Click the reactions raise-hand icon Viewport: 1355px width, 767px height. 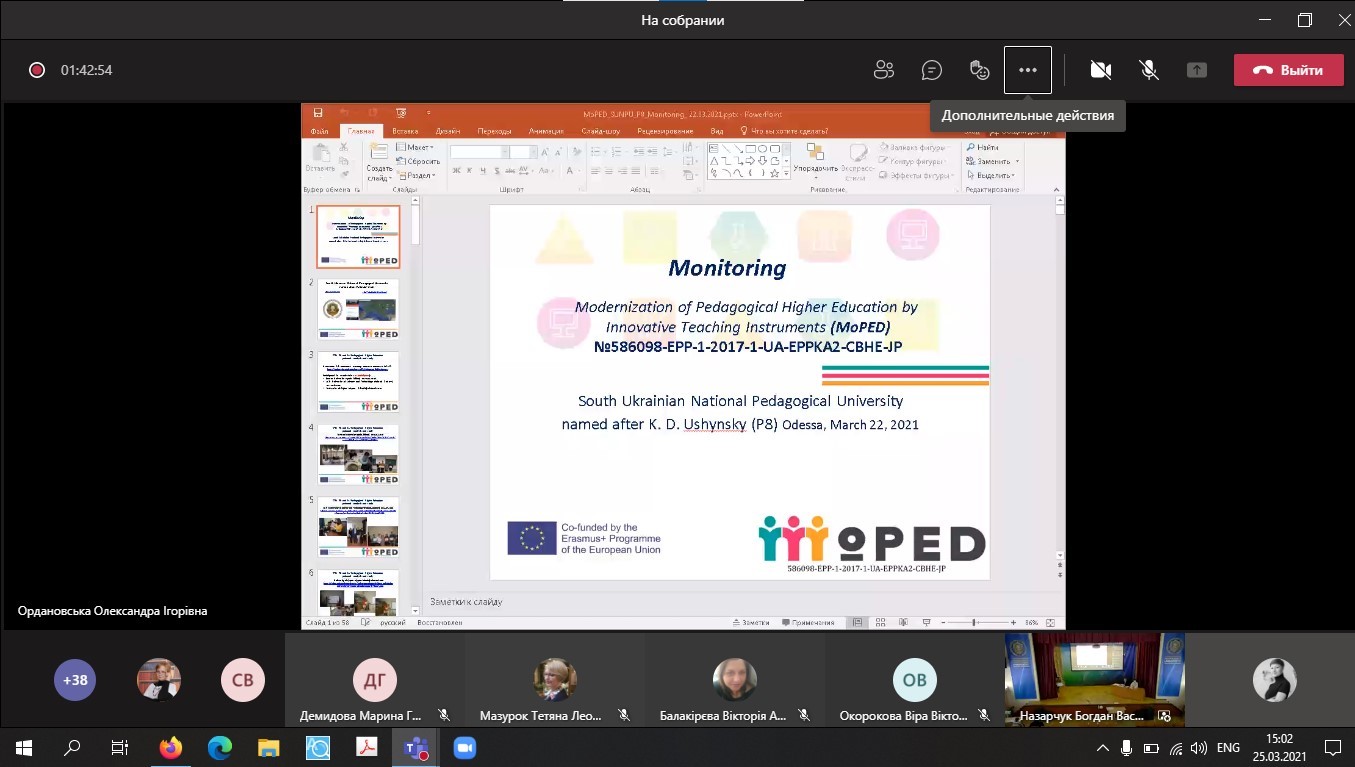coord(980,70)
